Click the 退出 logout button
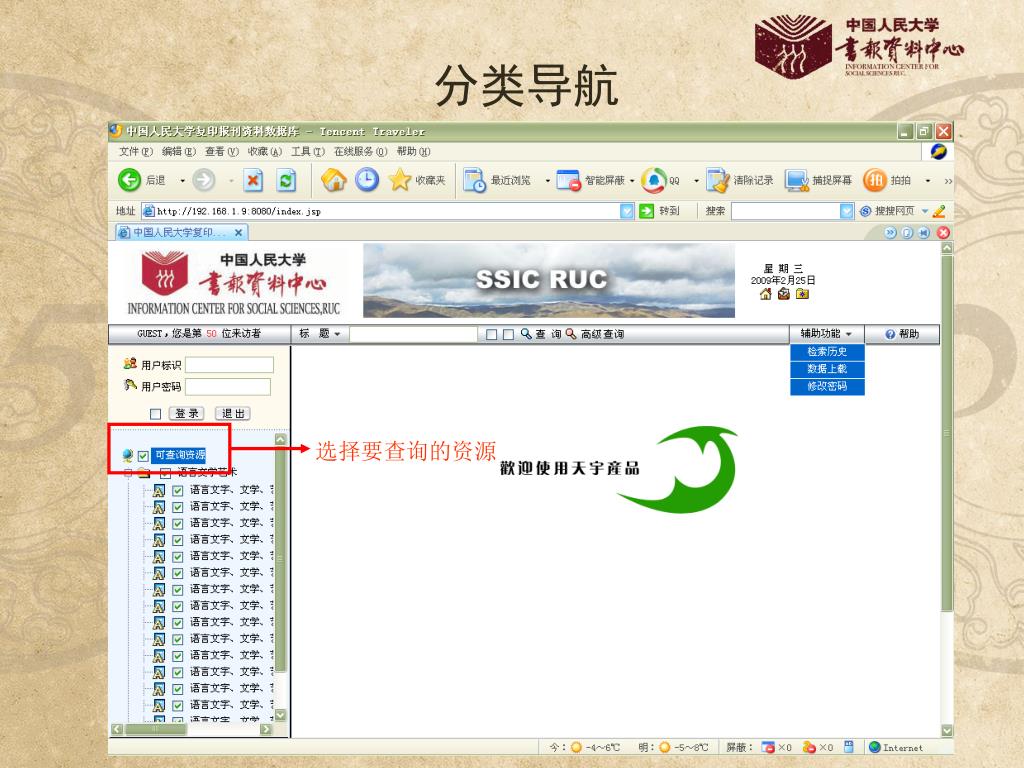The width and height of the screenshot is (1024, 768). pos(232,413)
